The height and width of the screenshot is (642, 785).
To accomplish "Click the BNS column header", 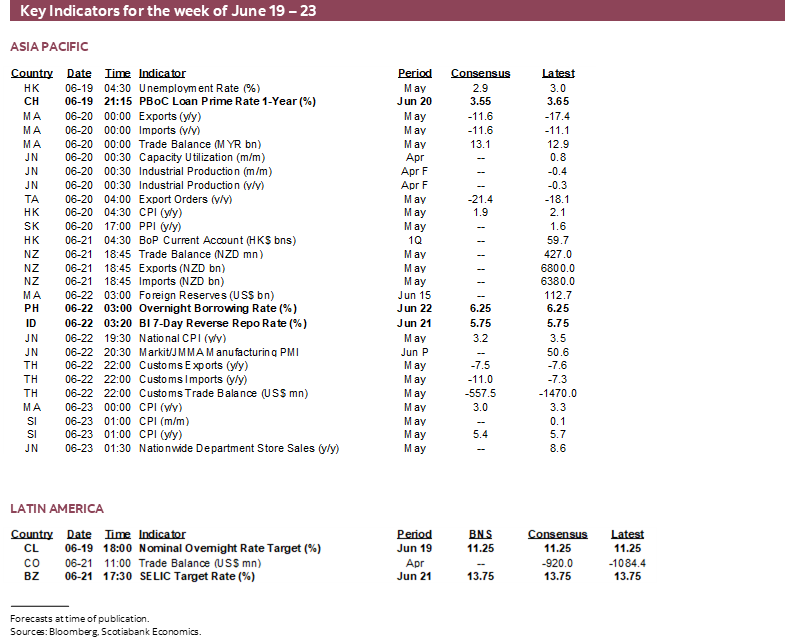I will click(480, 534).
